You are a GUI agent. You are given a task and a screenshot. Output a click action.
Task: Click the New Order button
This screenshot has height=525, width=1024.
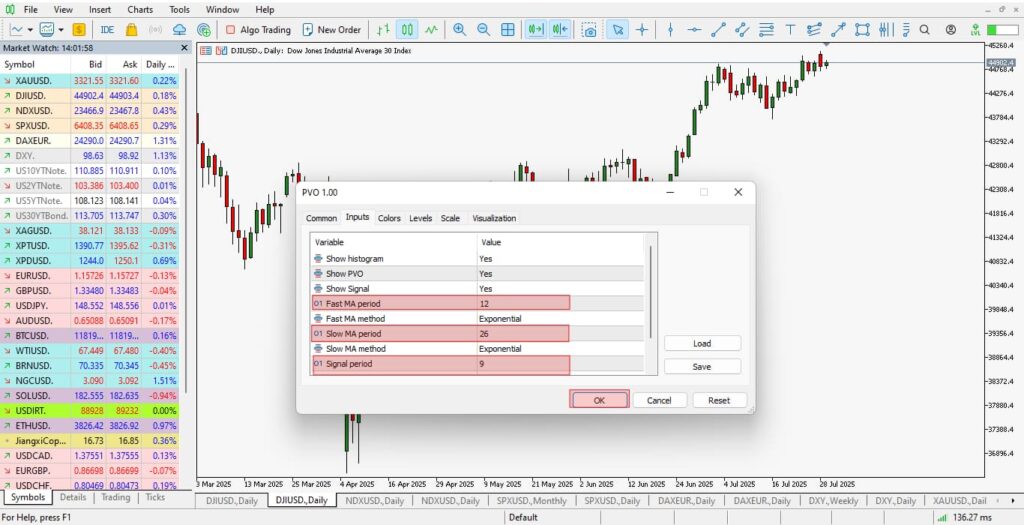(x=332, y=29)
